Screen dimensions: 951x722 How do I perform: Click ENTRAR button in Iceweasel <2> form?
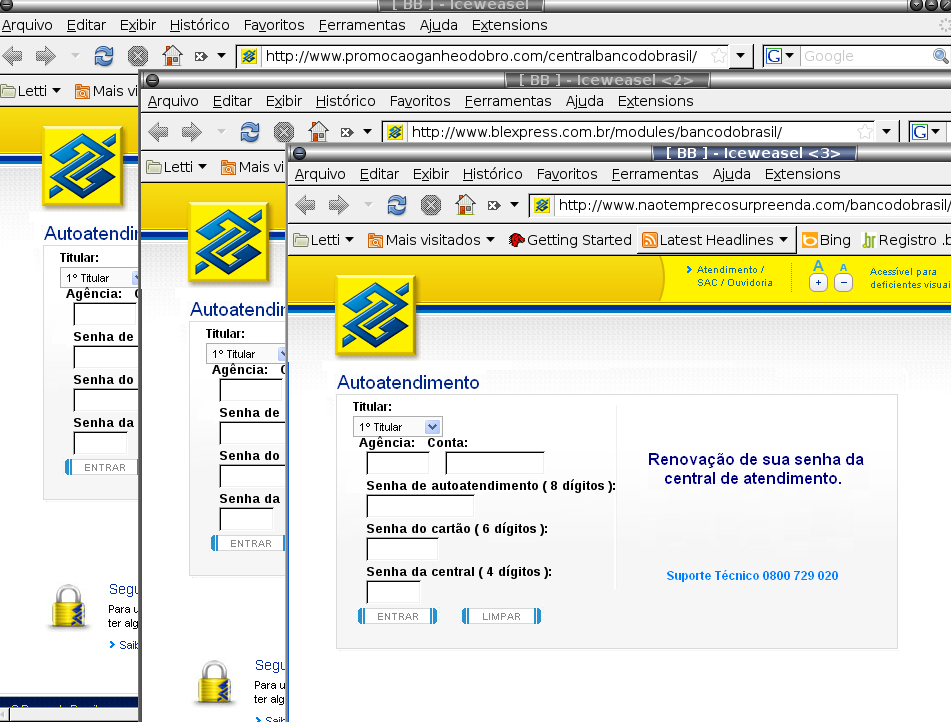[x=249, y=544]
